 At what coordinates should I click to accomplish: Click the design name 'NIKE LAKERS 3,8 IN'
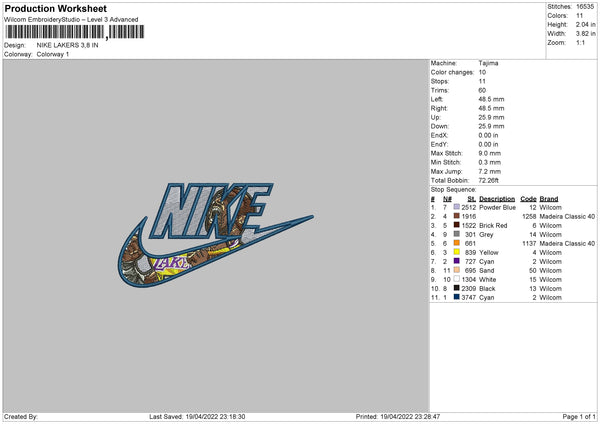[x=67, y=45]
